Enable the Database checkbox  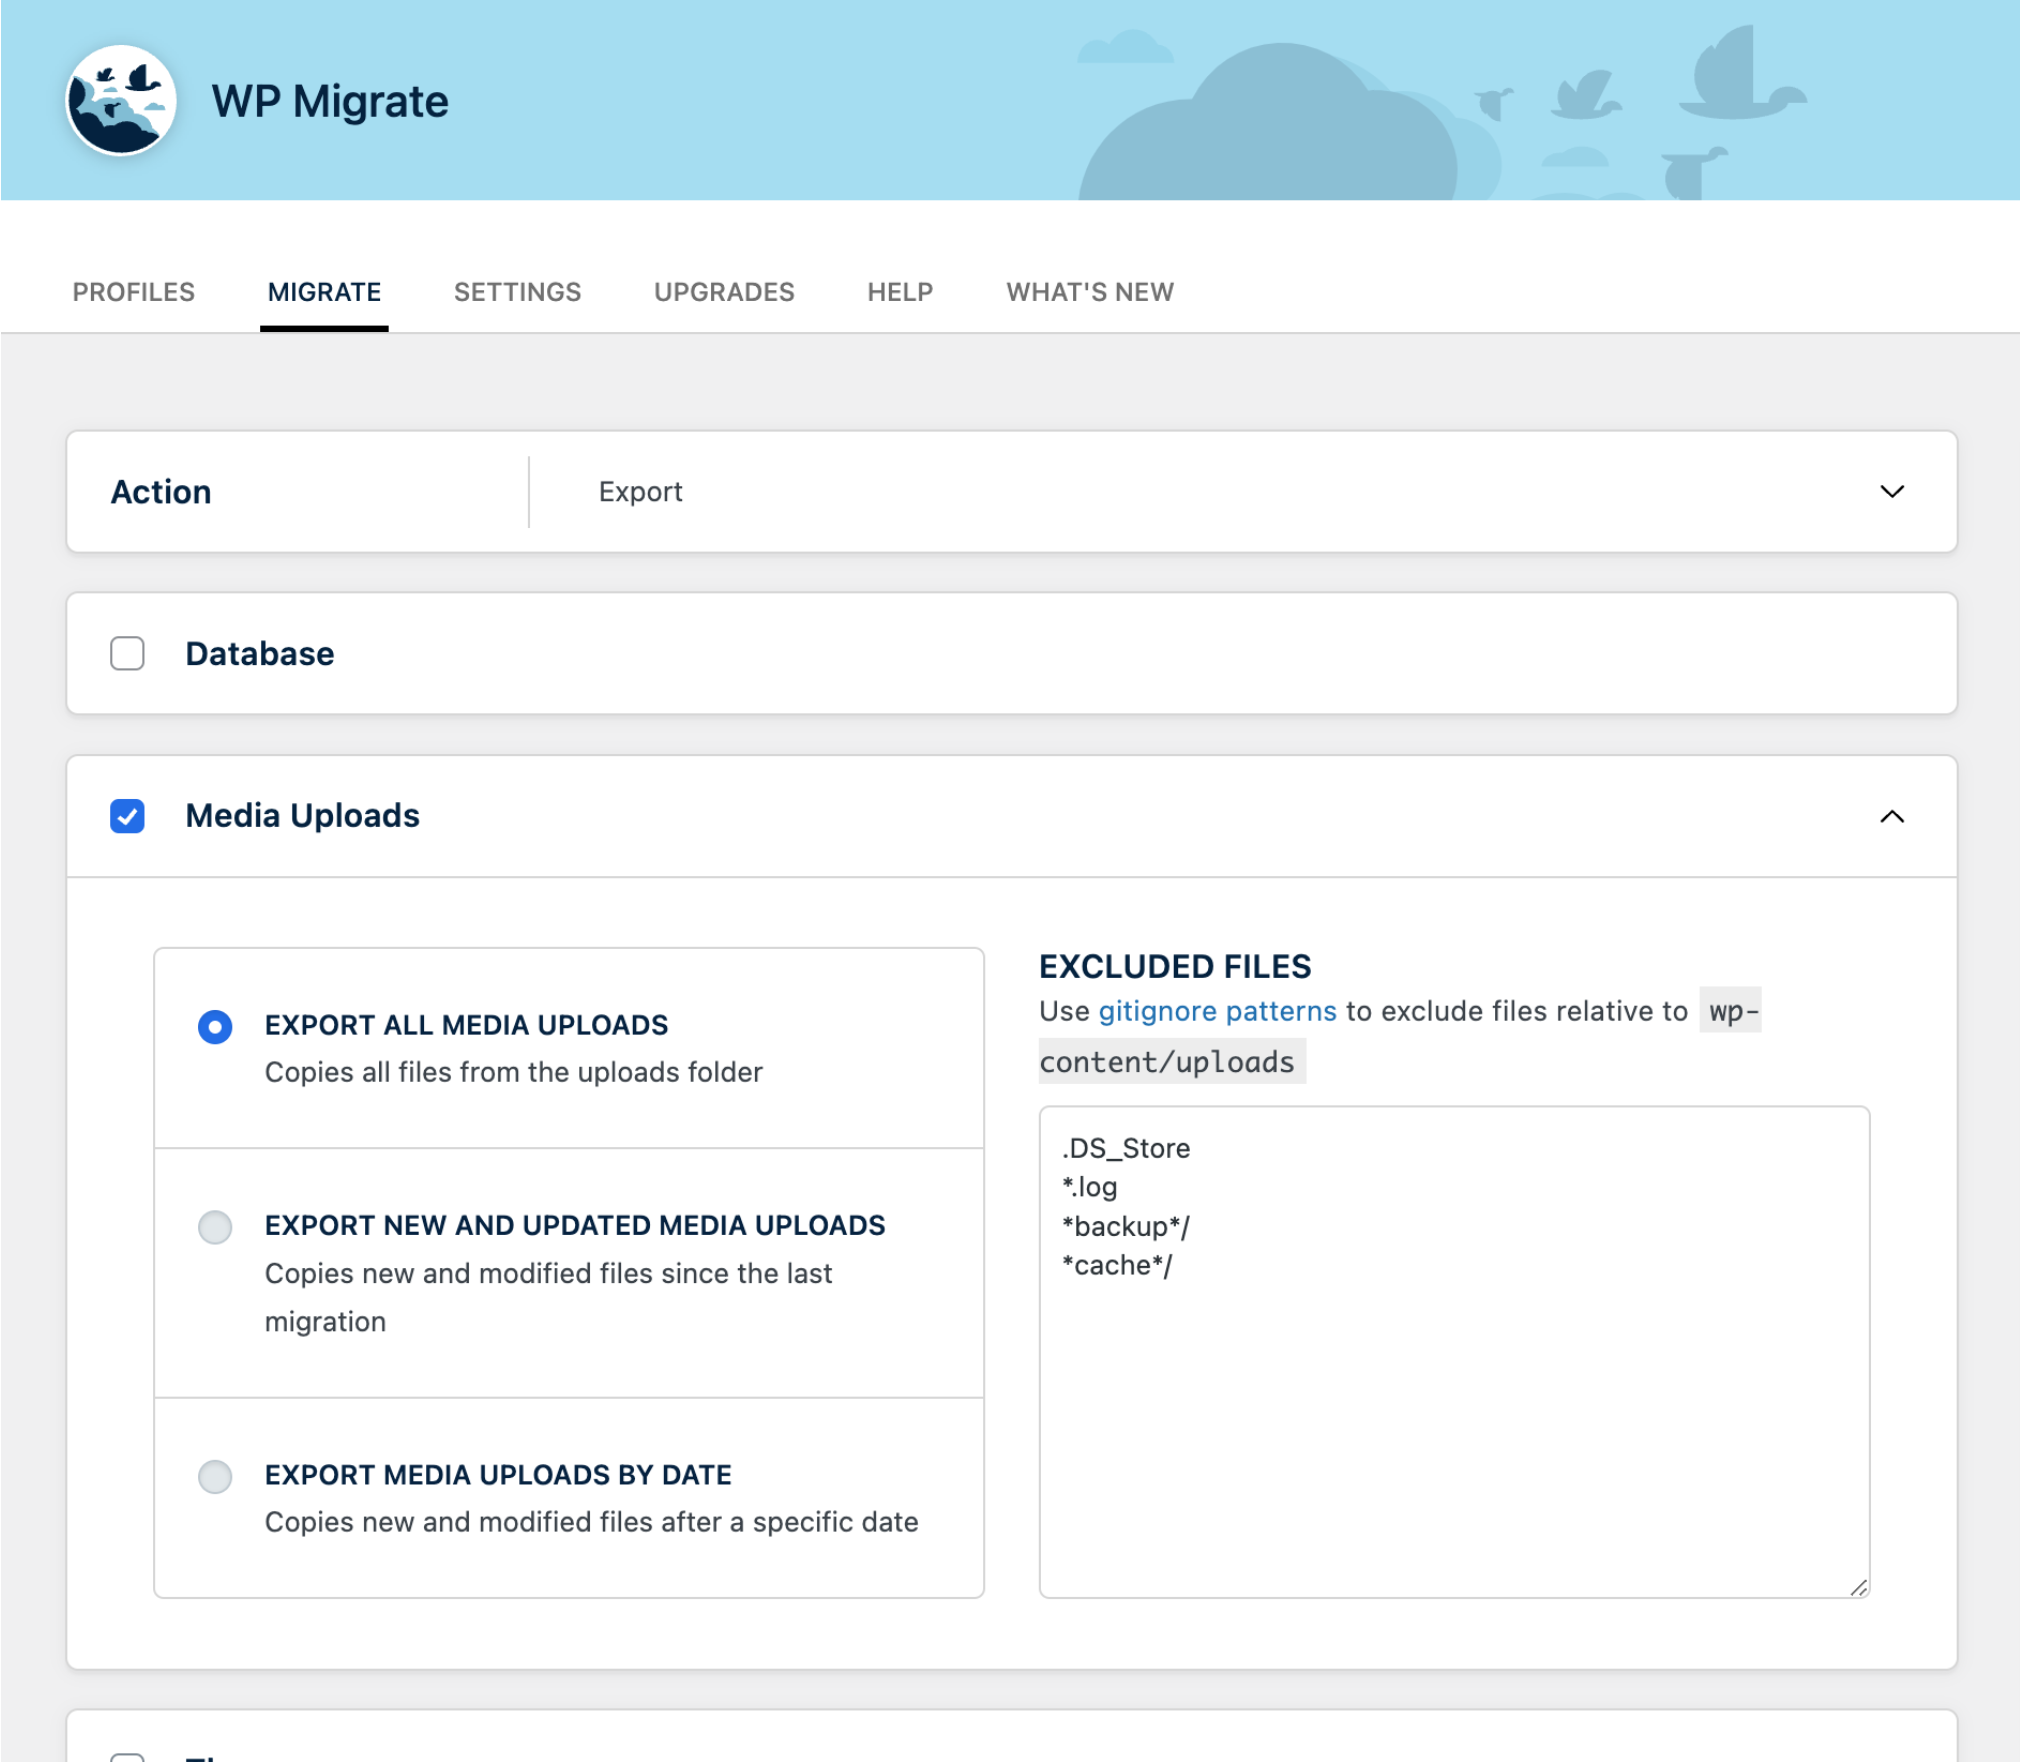127,654
